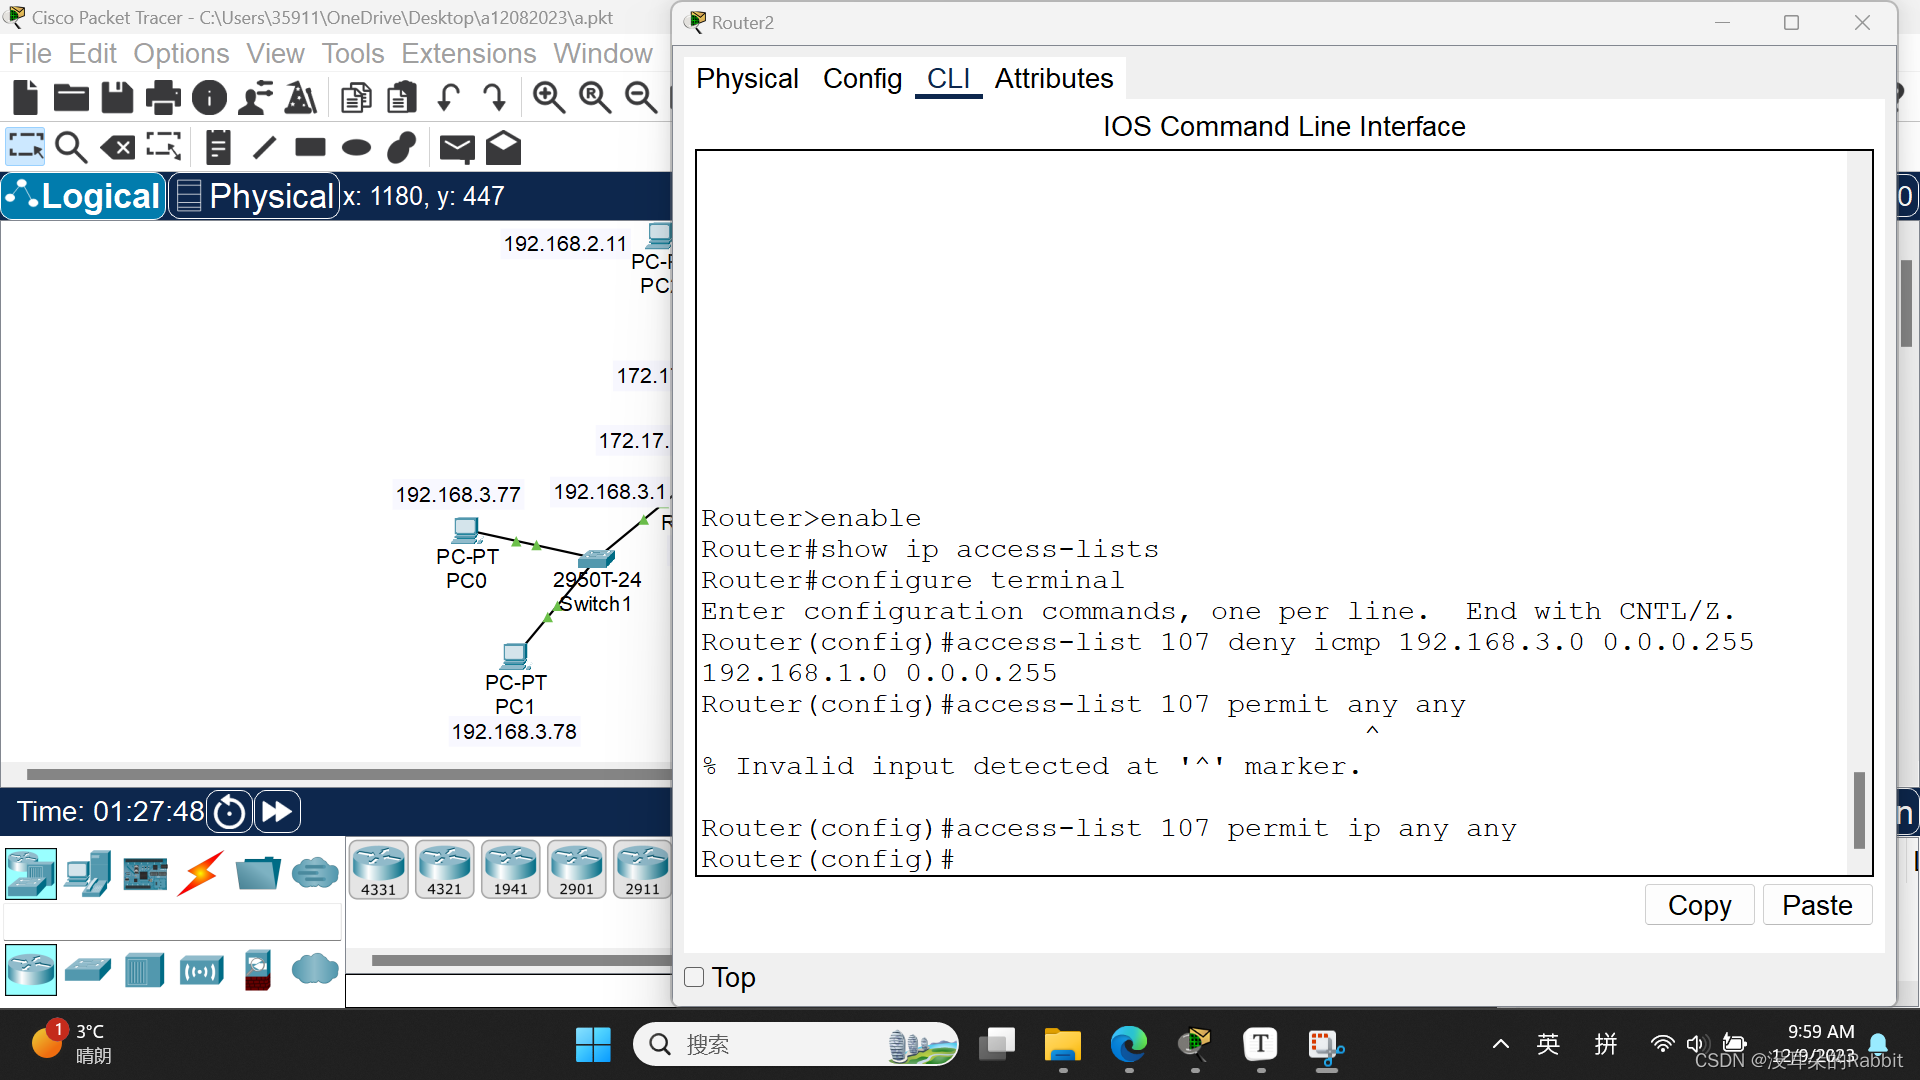Select the Components category icon

(x=145, y=873)
